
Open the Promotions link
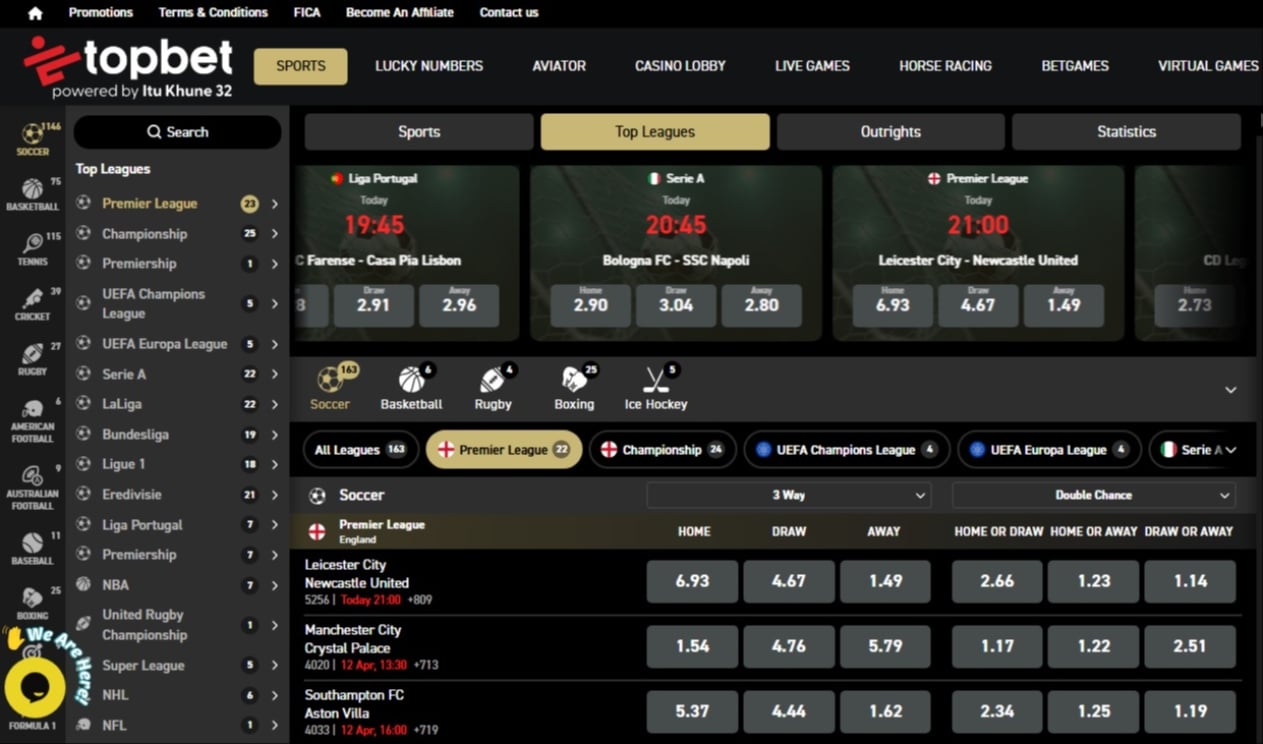(x=100, y=13)
